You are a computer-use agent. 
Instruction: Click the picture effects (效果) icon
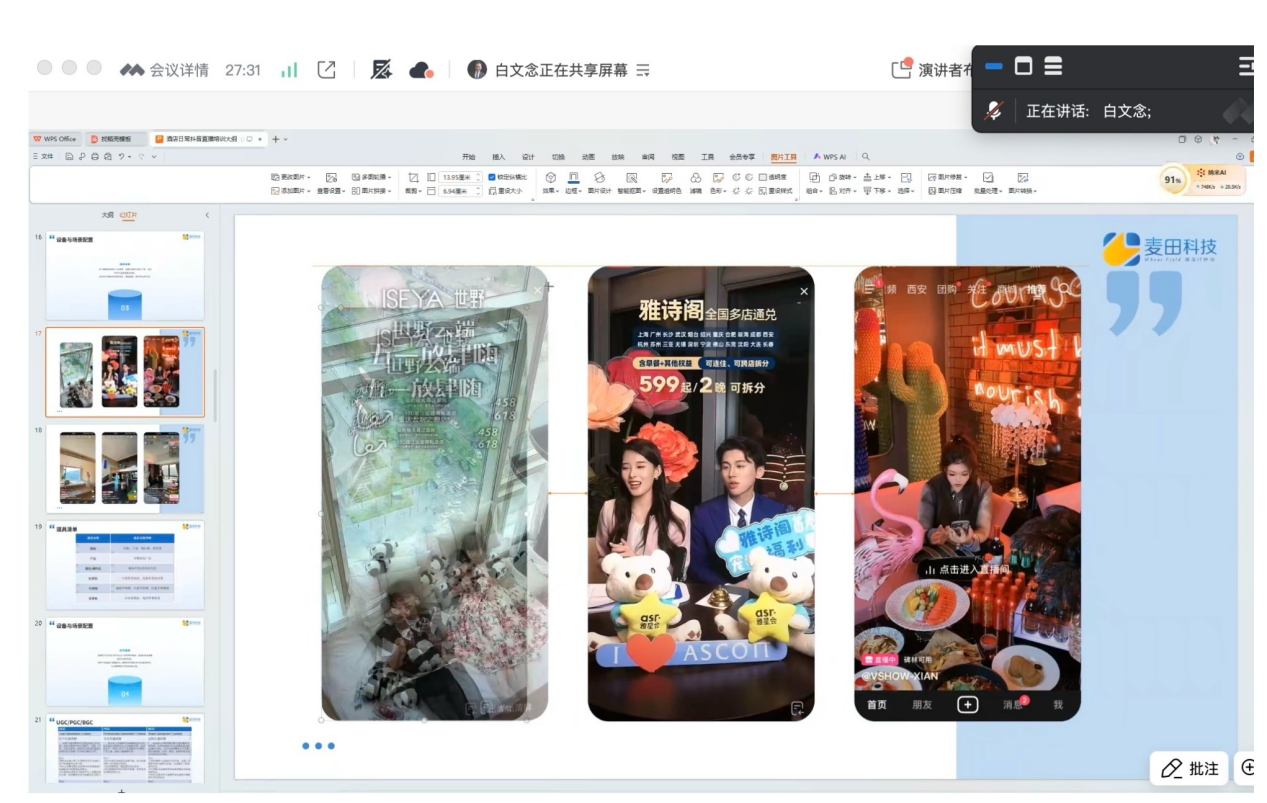tap(551, 177)
